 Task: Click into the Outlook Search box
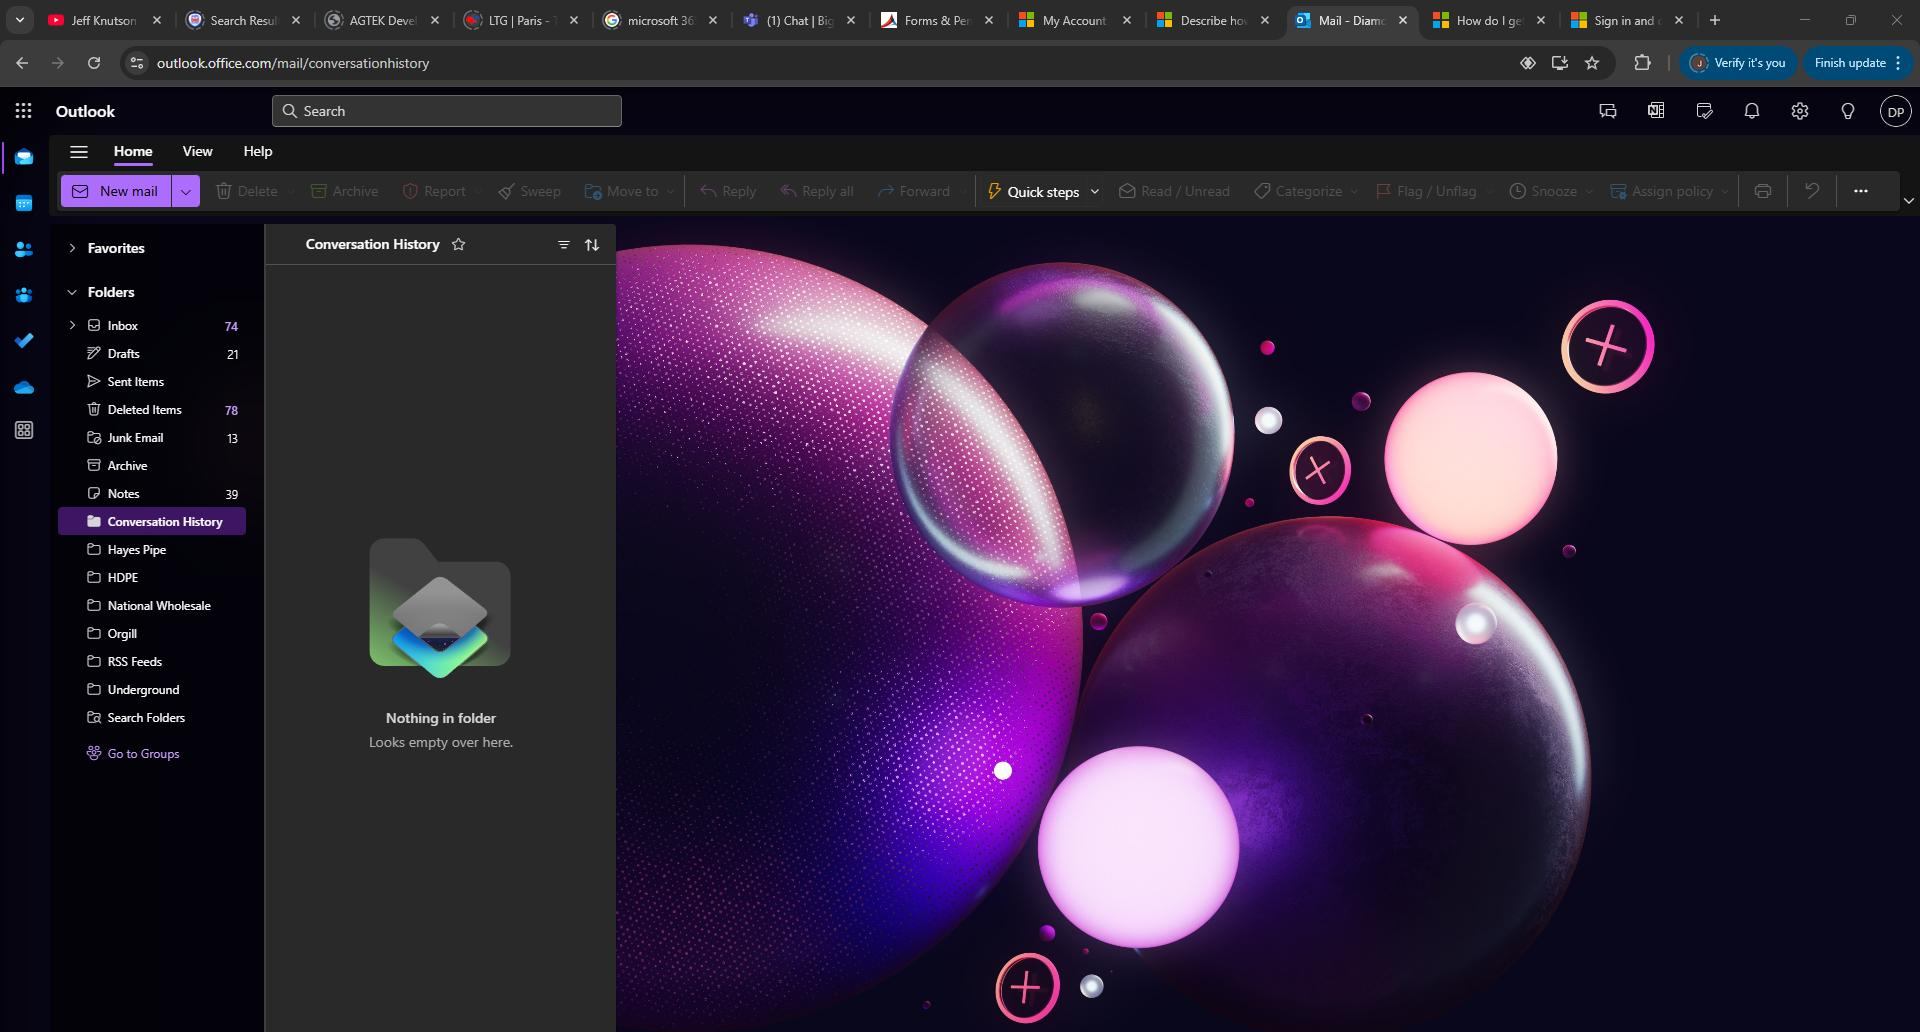click(447, 111)
